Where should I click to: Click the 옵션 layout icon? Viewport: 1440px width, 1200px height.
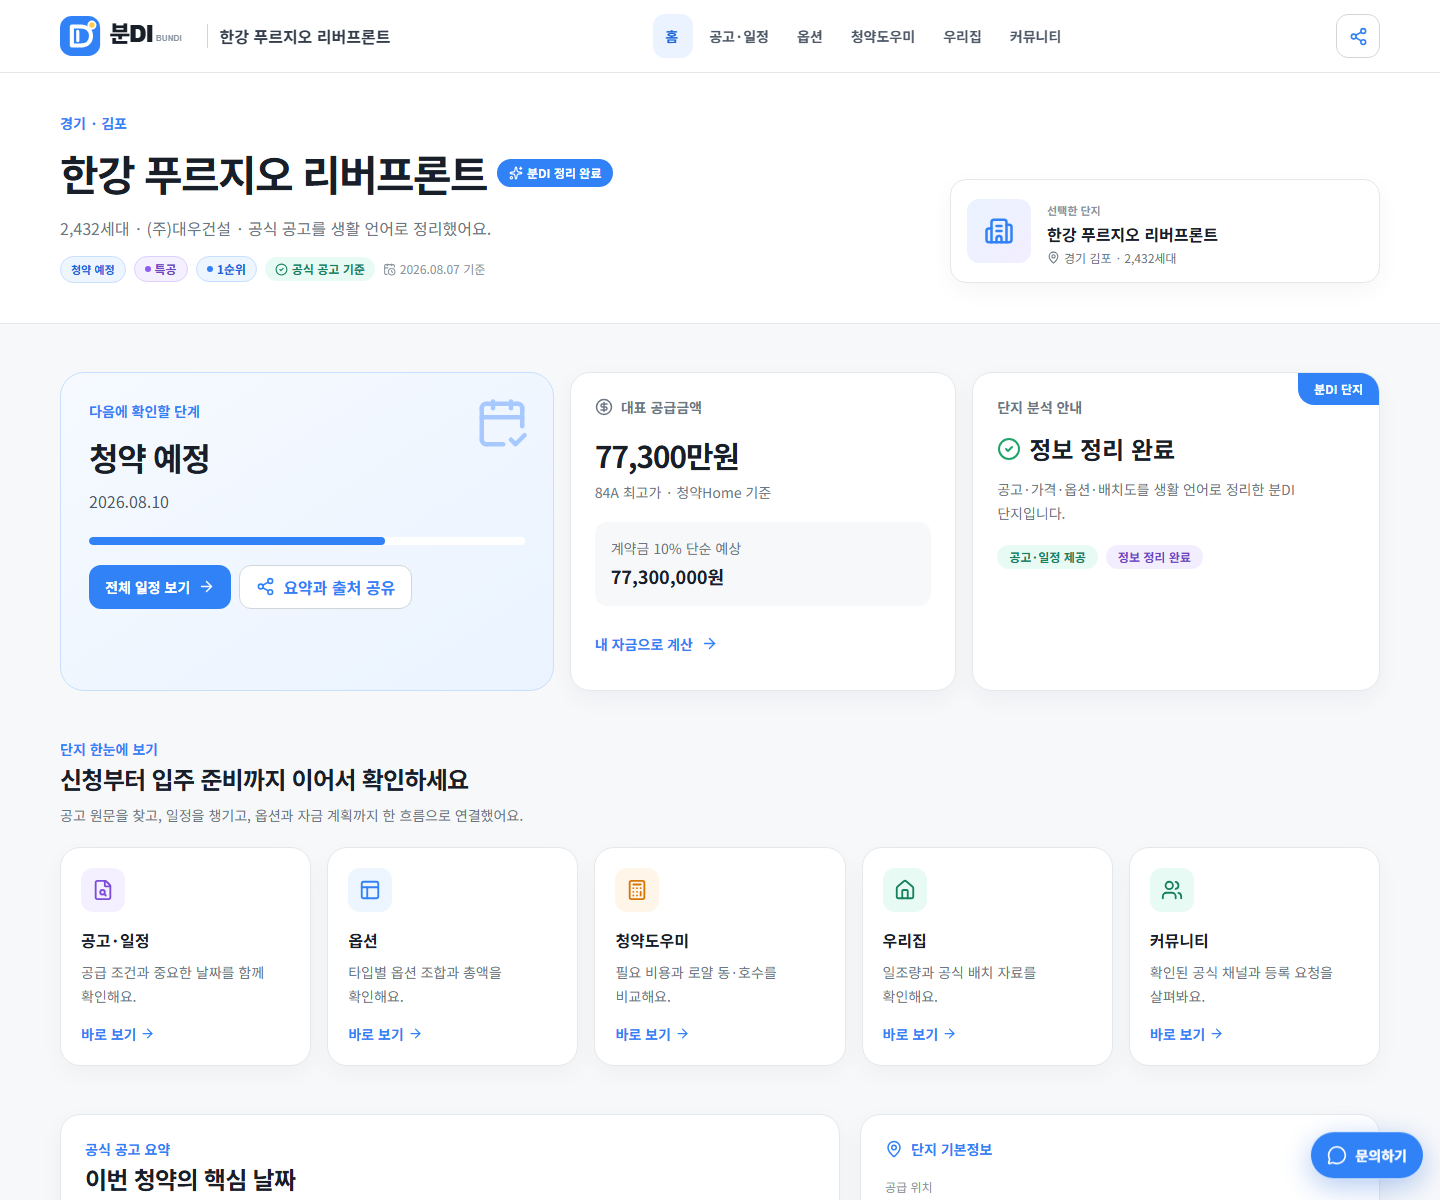(x=370, y=890)
